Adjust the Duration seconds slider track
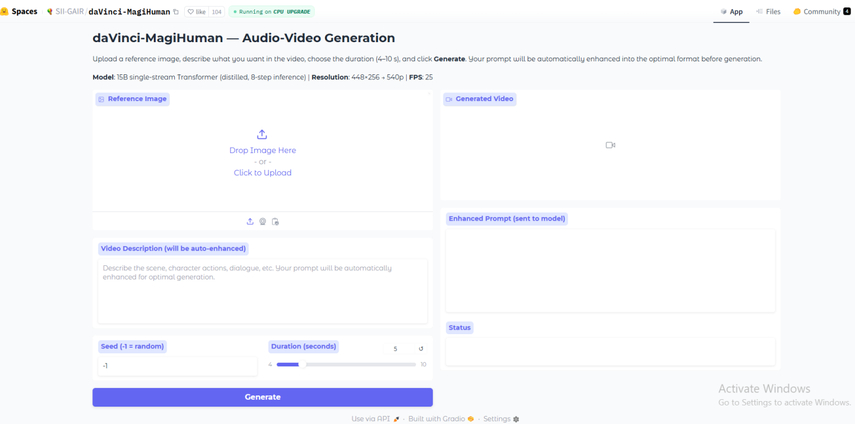The height and width of the screenshot is (424, 855). pos(346,365)
